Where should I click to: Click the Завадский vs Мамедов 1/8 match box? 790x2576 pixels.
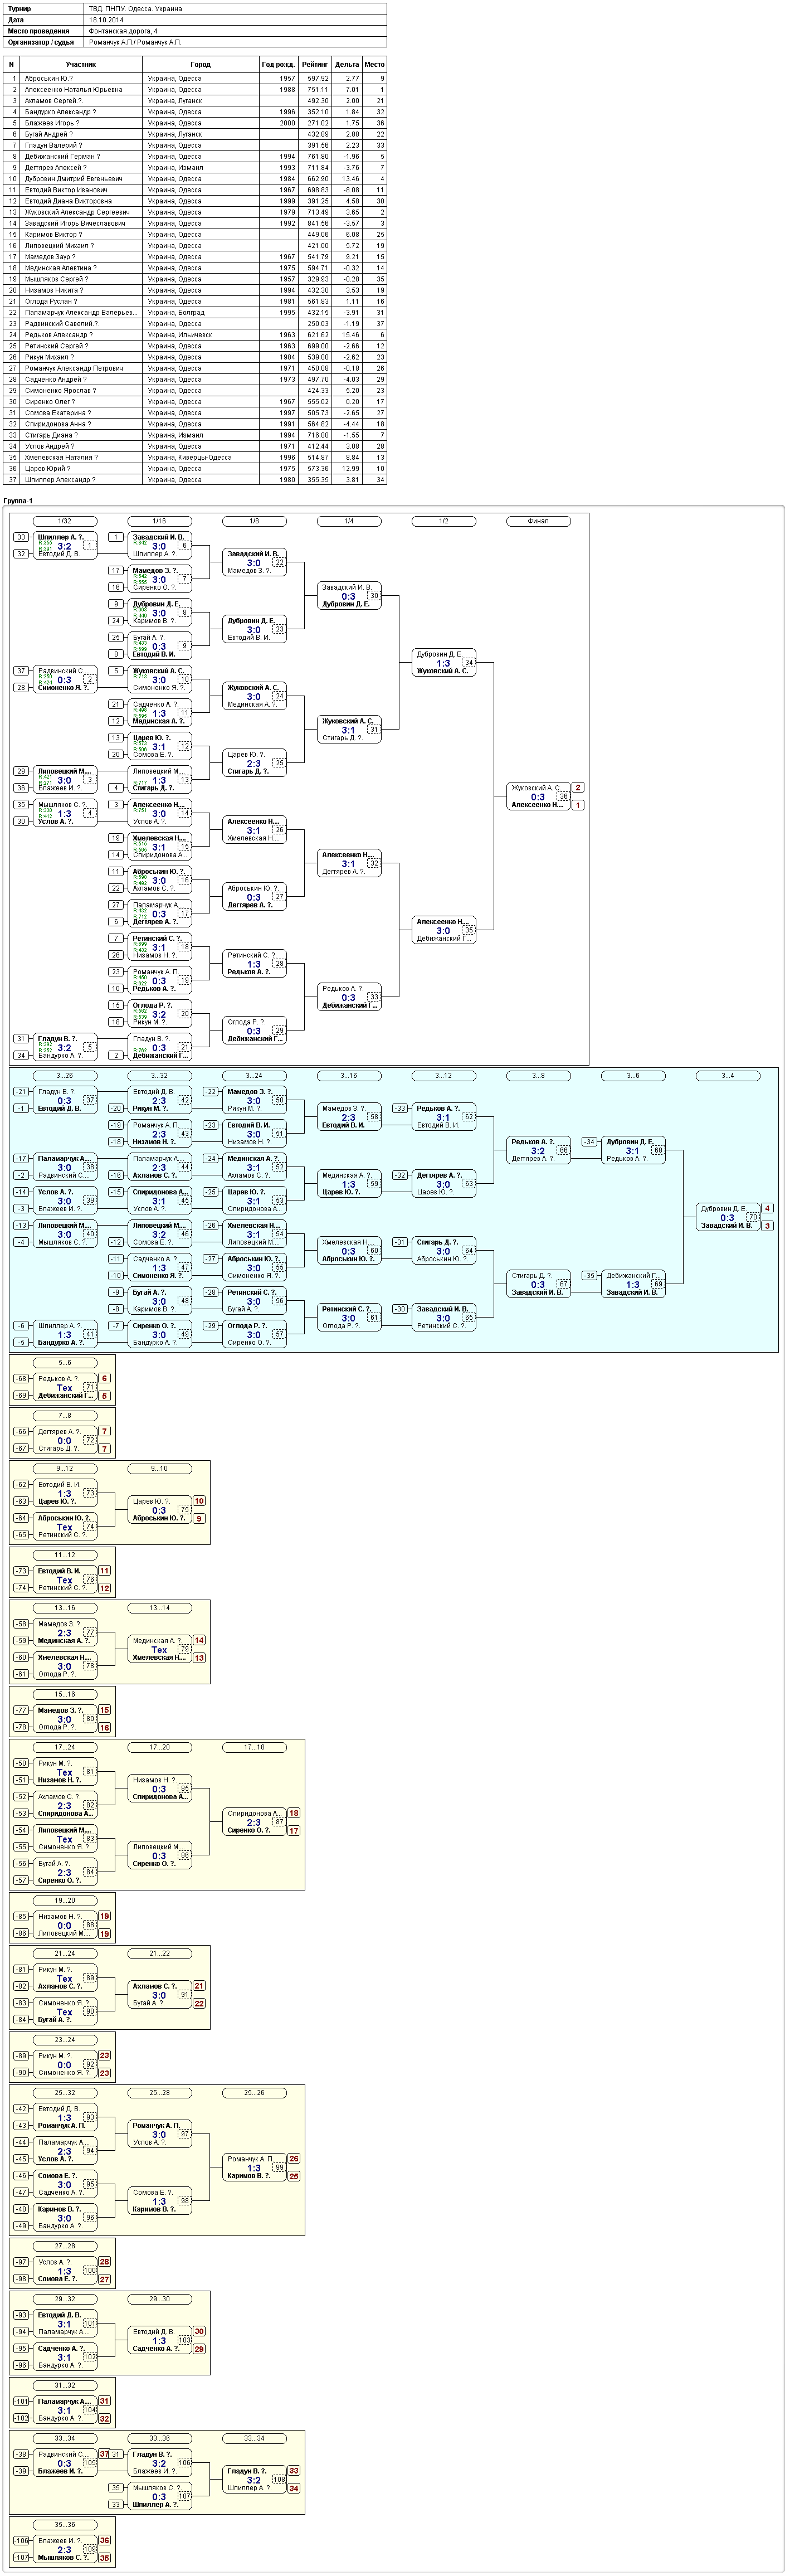(x=254, y=562)
